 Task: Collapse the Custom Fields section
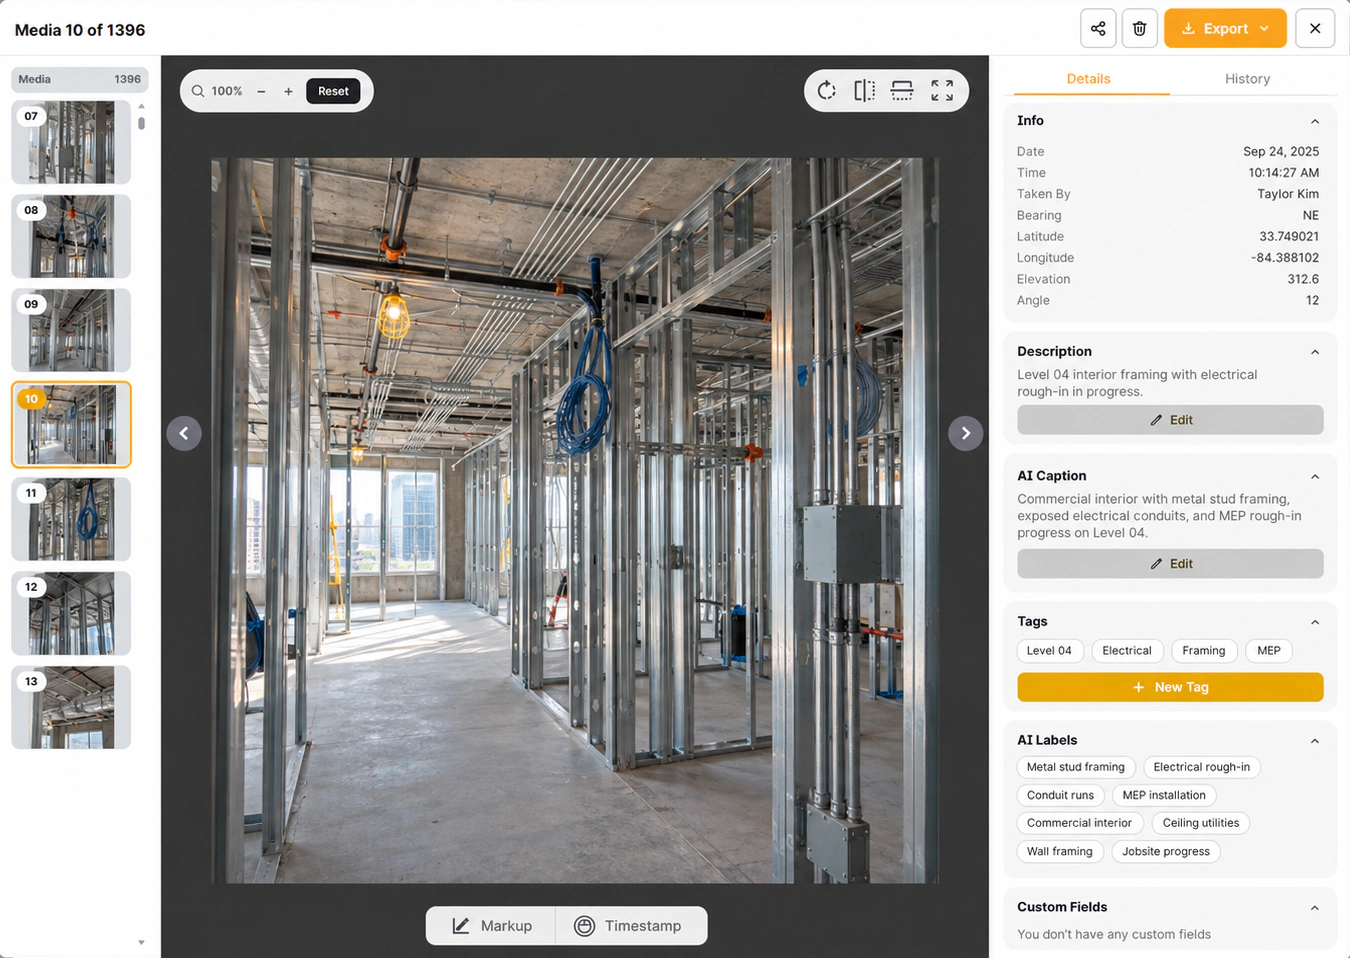pyautogui.click(x=1315, y=908)
